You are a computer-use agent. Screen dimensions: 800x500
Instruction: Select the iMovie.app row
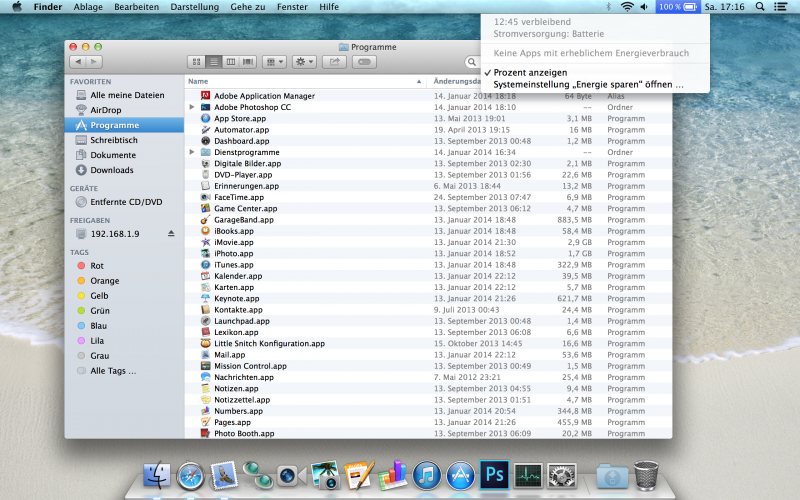pyautogui.click(x=428, y=242)
